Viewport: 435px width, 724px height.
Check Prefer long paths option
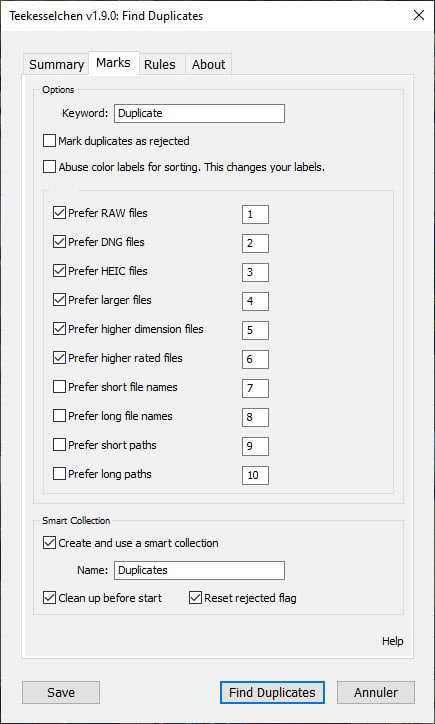point(59,474)
